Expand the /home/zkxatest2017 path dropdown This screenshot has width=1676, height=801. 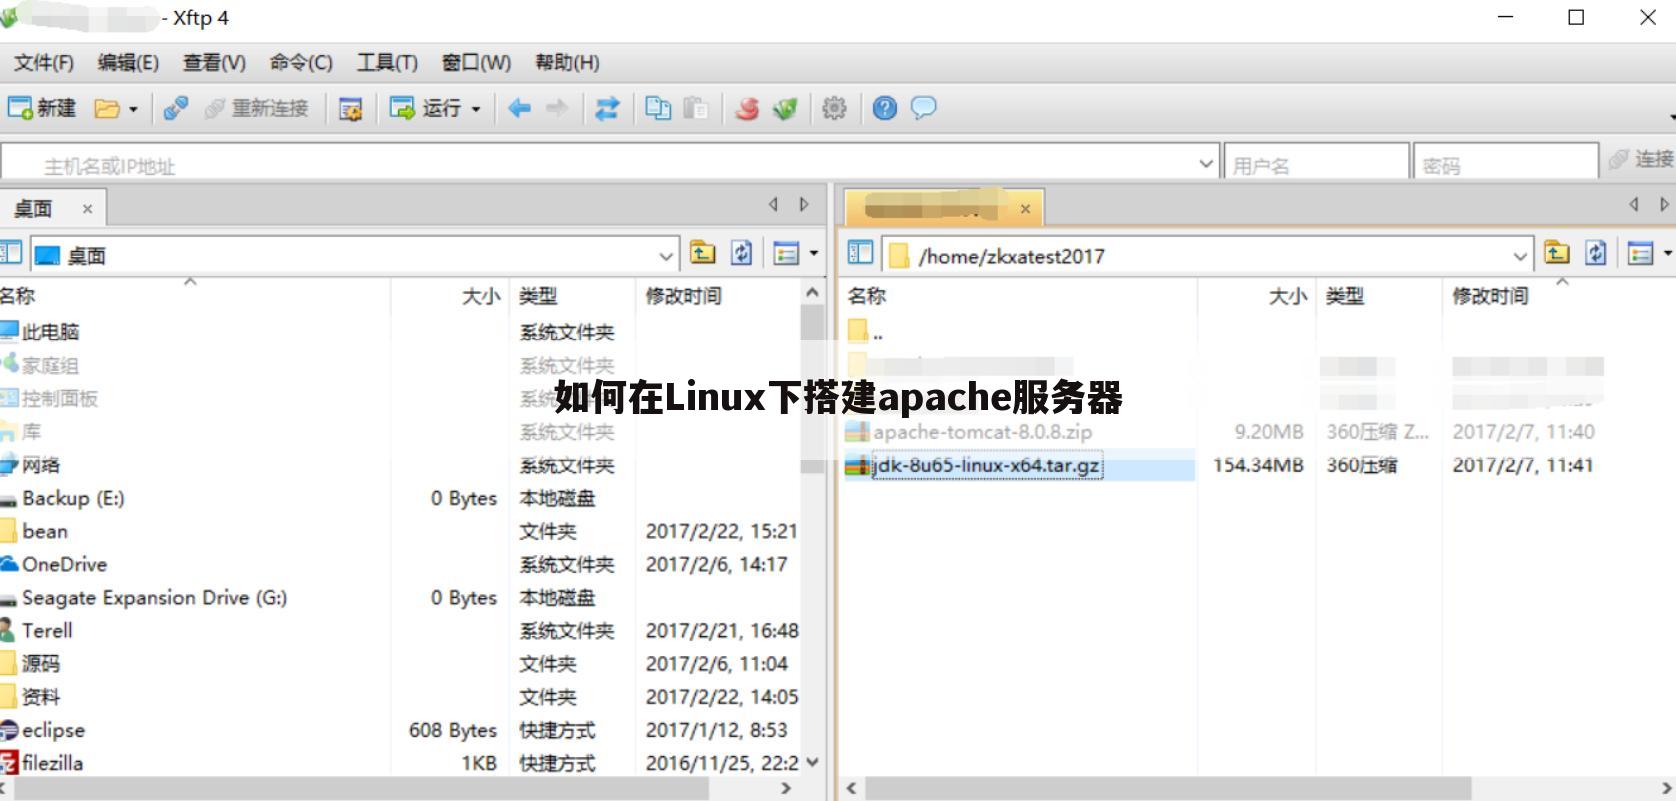pos(1520,256)
